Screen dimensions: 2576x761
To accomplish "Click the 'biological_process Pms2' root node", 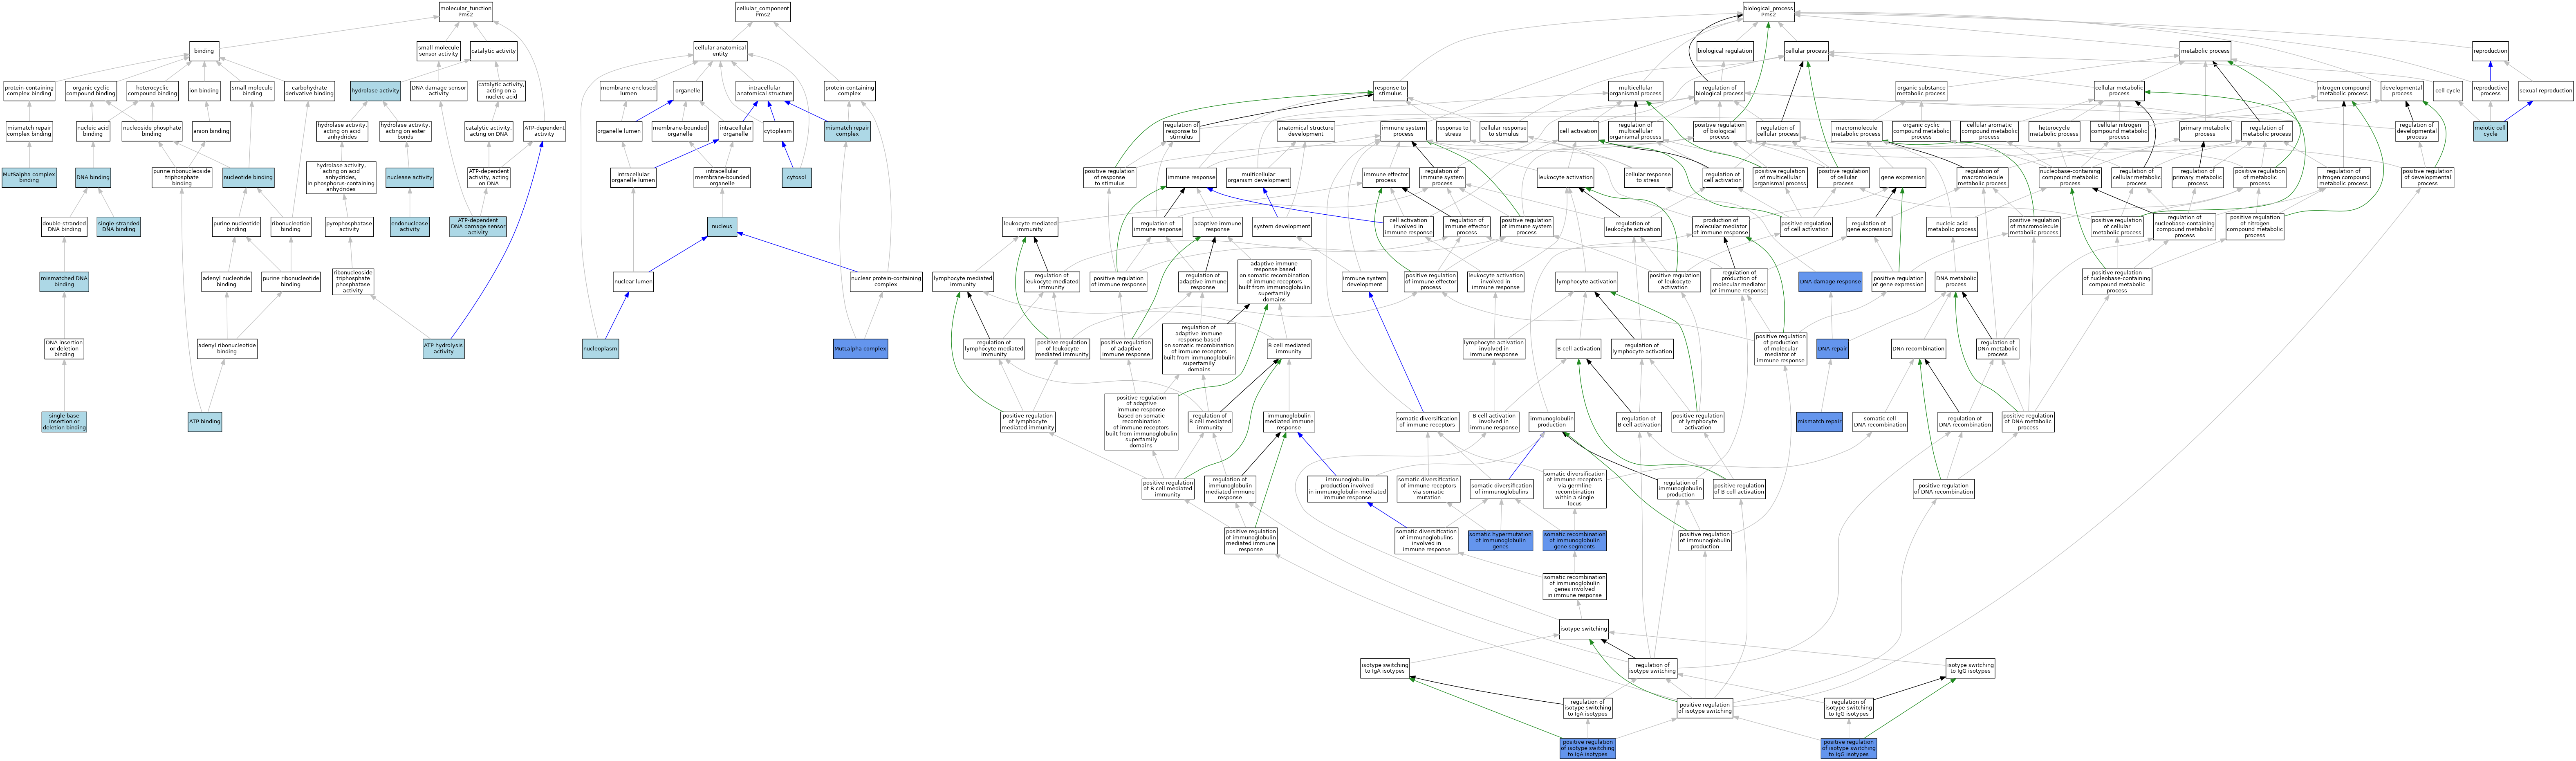I will [1768, 11].
